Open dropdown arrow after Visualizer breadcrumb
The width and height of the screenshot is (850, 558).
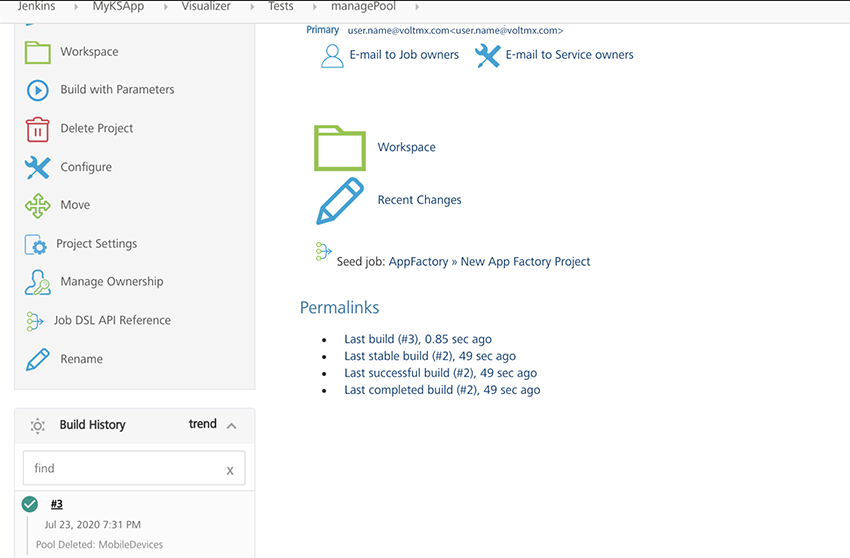point(252,7)
